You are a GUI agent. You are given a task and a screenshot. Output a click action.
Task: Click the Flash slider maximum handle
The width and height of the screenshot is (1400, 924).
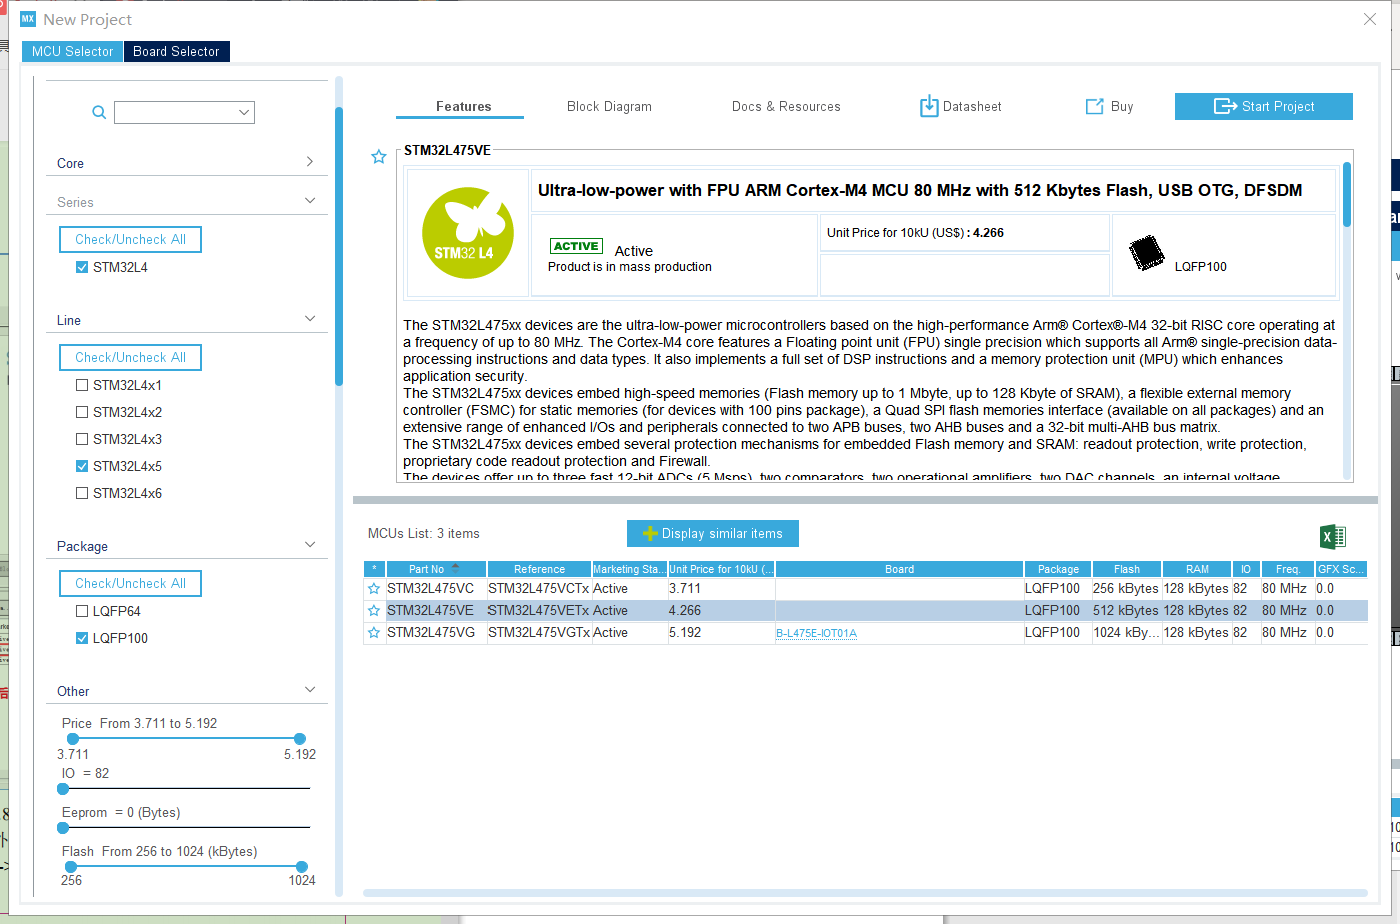(302, 867)
